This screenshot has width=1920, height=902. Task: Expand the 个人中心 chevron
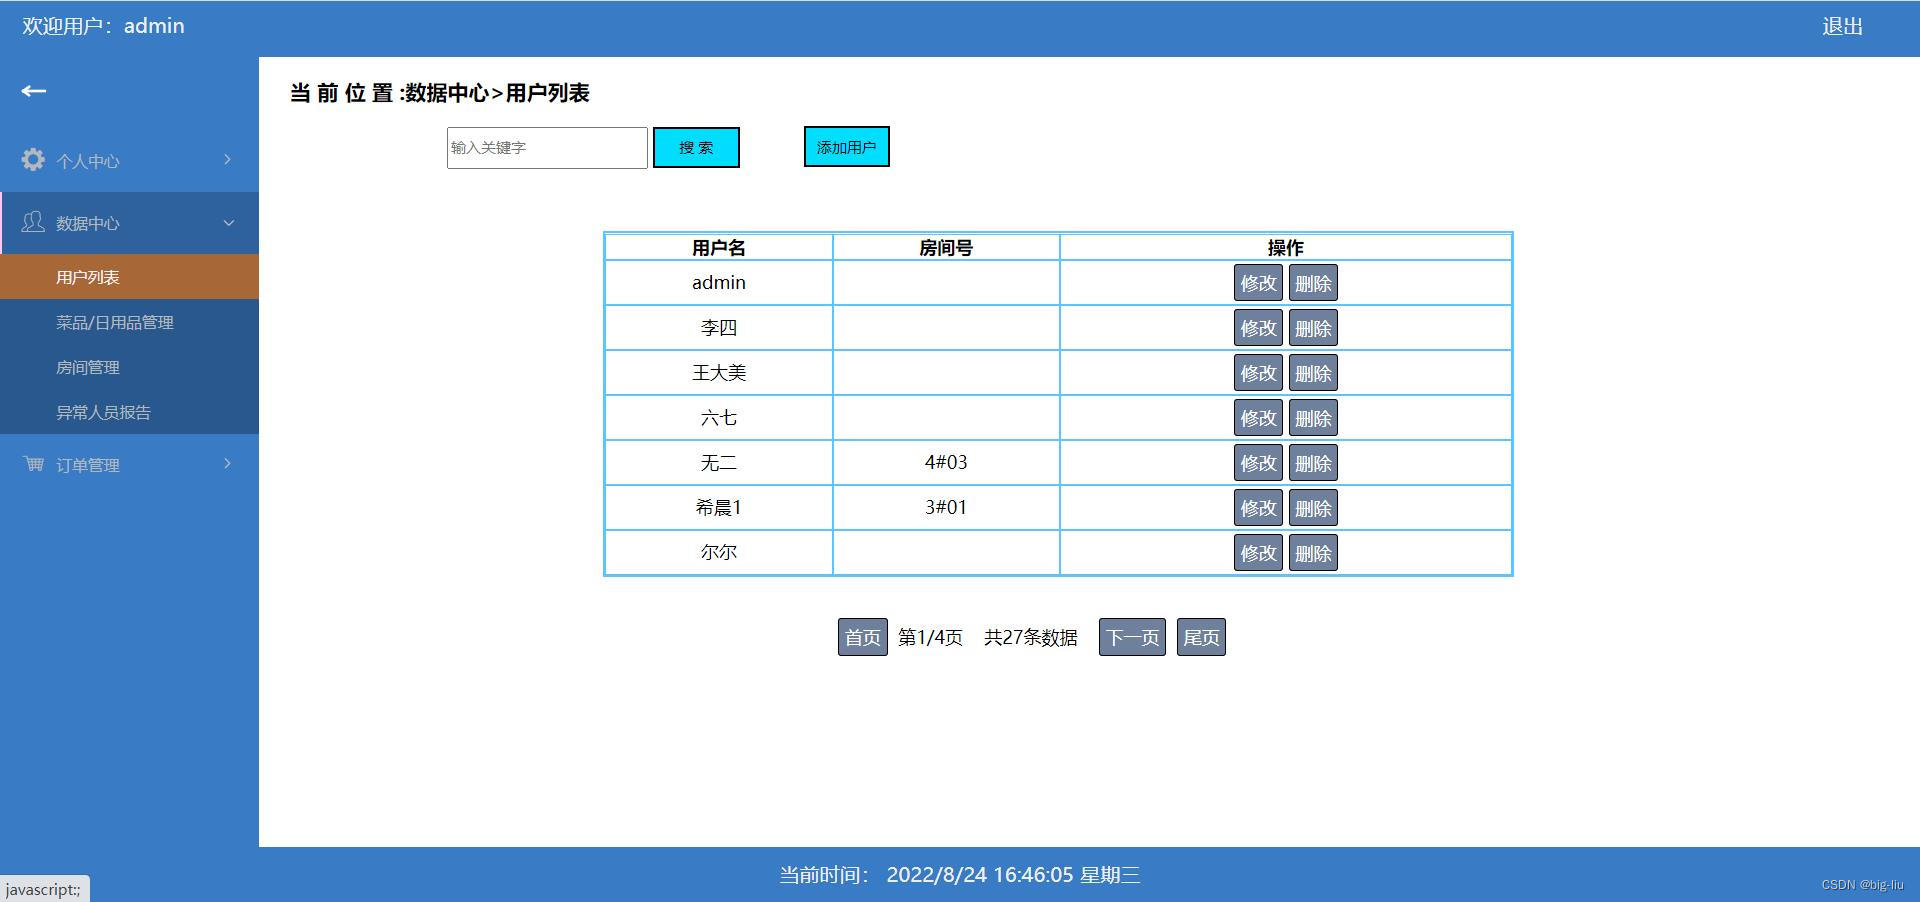(228, 160)
